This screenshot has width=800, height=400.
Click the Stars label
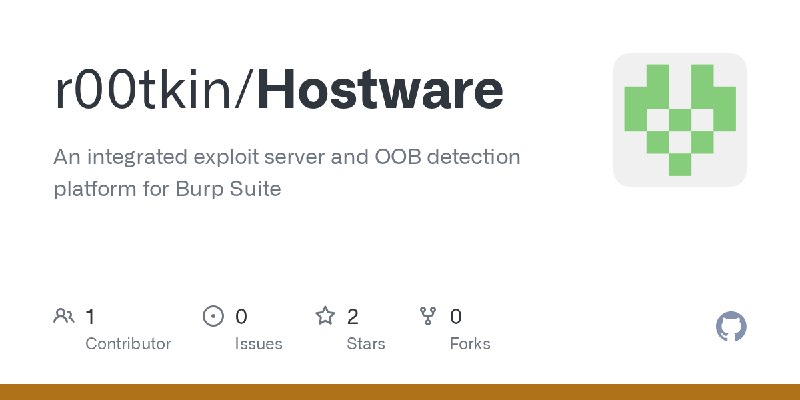tap(366, 344)
